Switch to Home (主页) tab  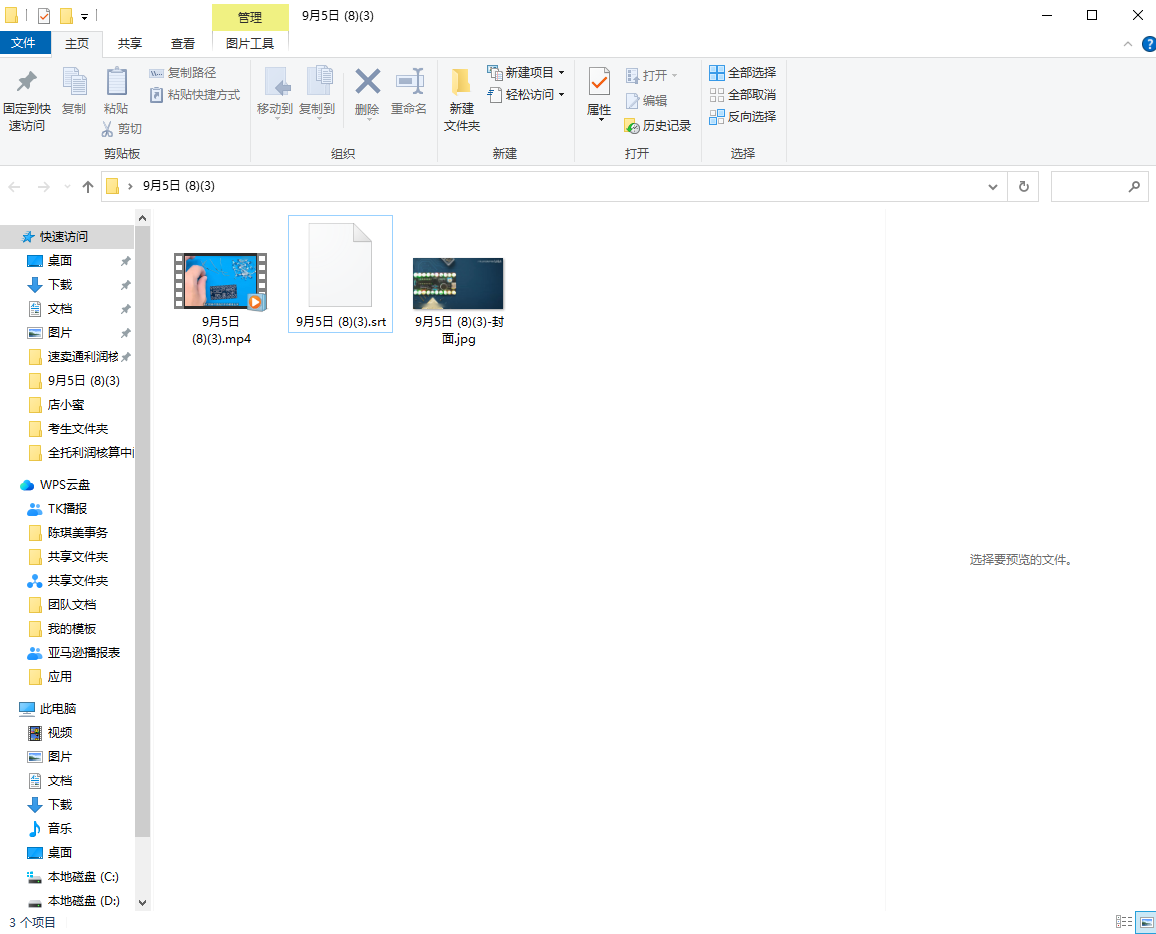tap(77, 43)
